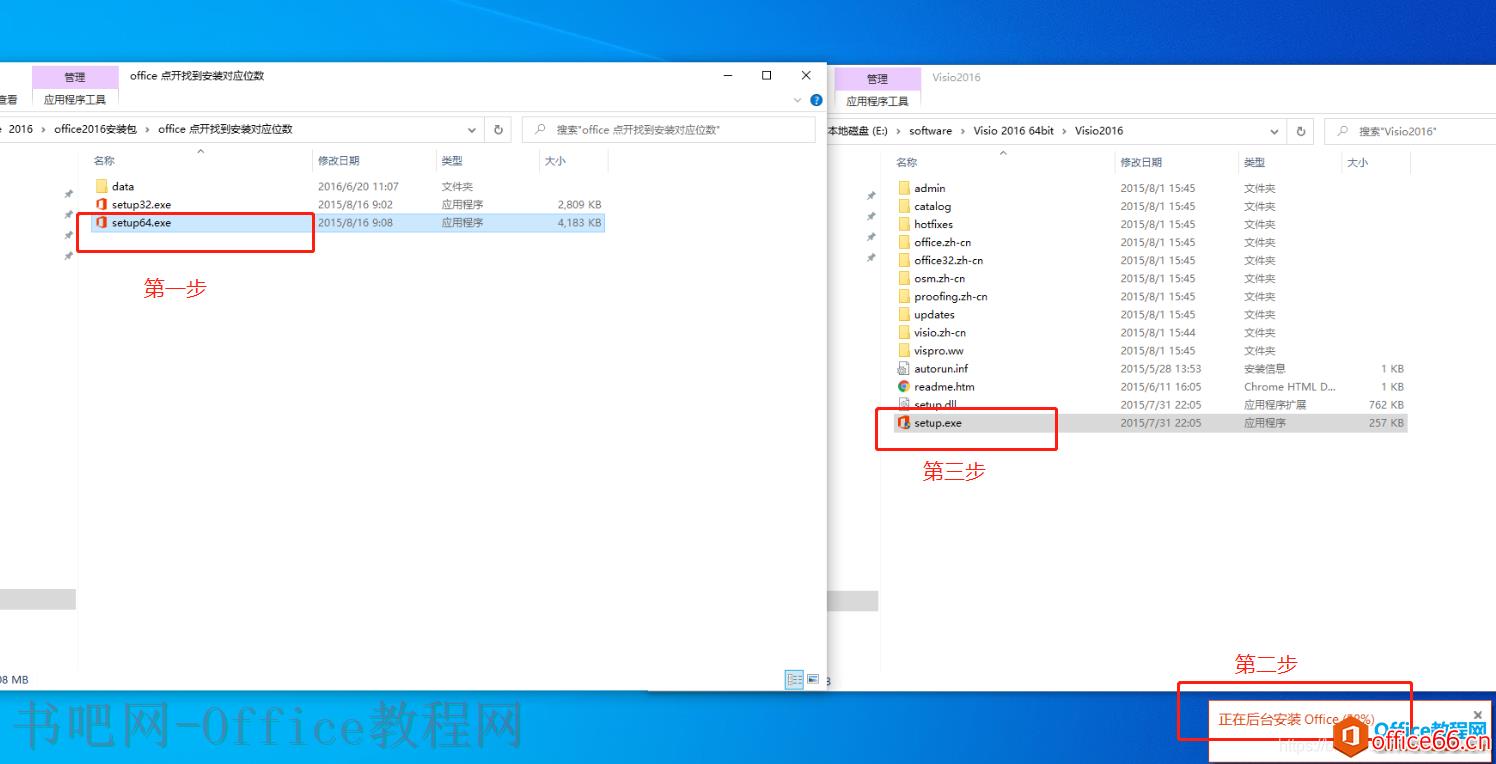
Task: Expand breadcrumb chevron after Visio 2016 64bit
Action: 1065,130
